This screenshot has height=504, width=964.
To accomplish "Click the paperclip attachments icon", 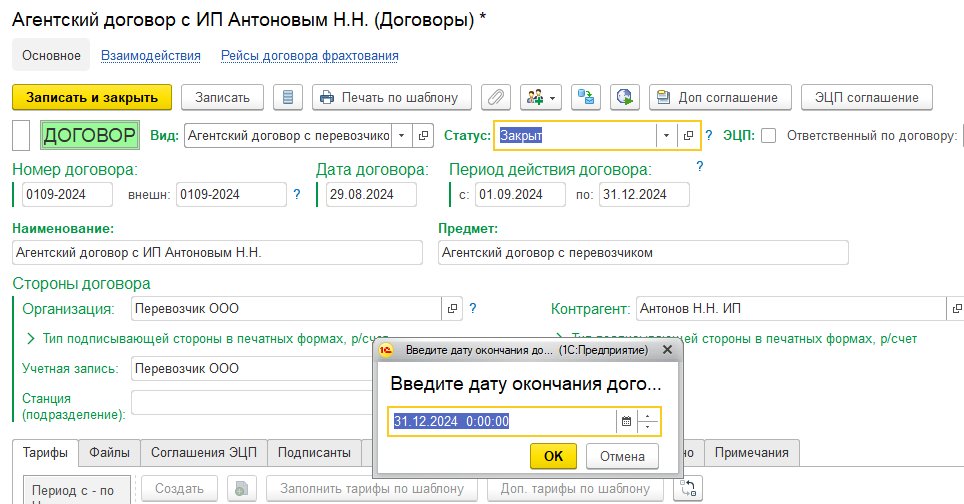I will [496, 97].
